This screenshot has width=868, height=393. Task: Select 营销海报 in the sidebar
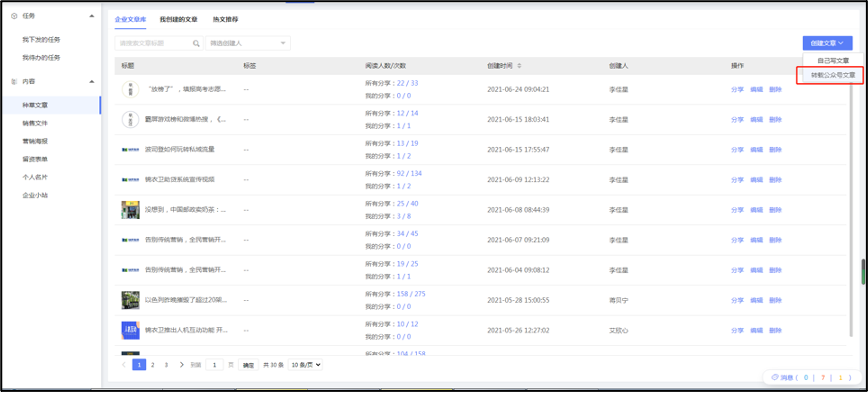coord(35,141)
